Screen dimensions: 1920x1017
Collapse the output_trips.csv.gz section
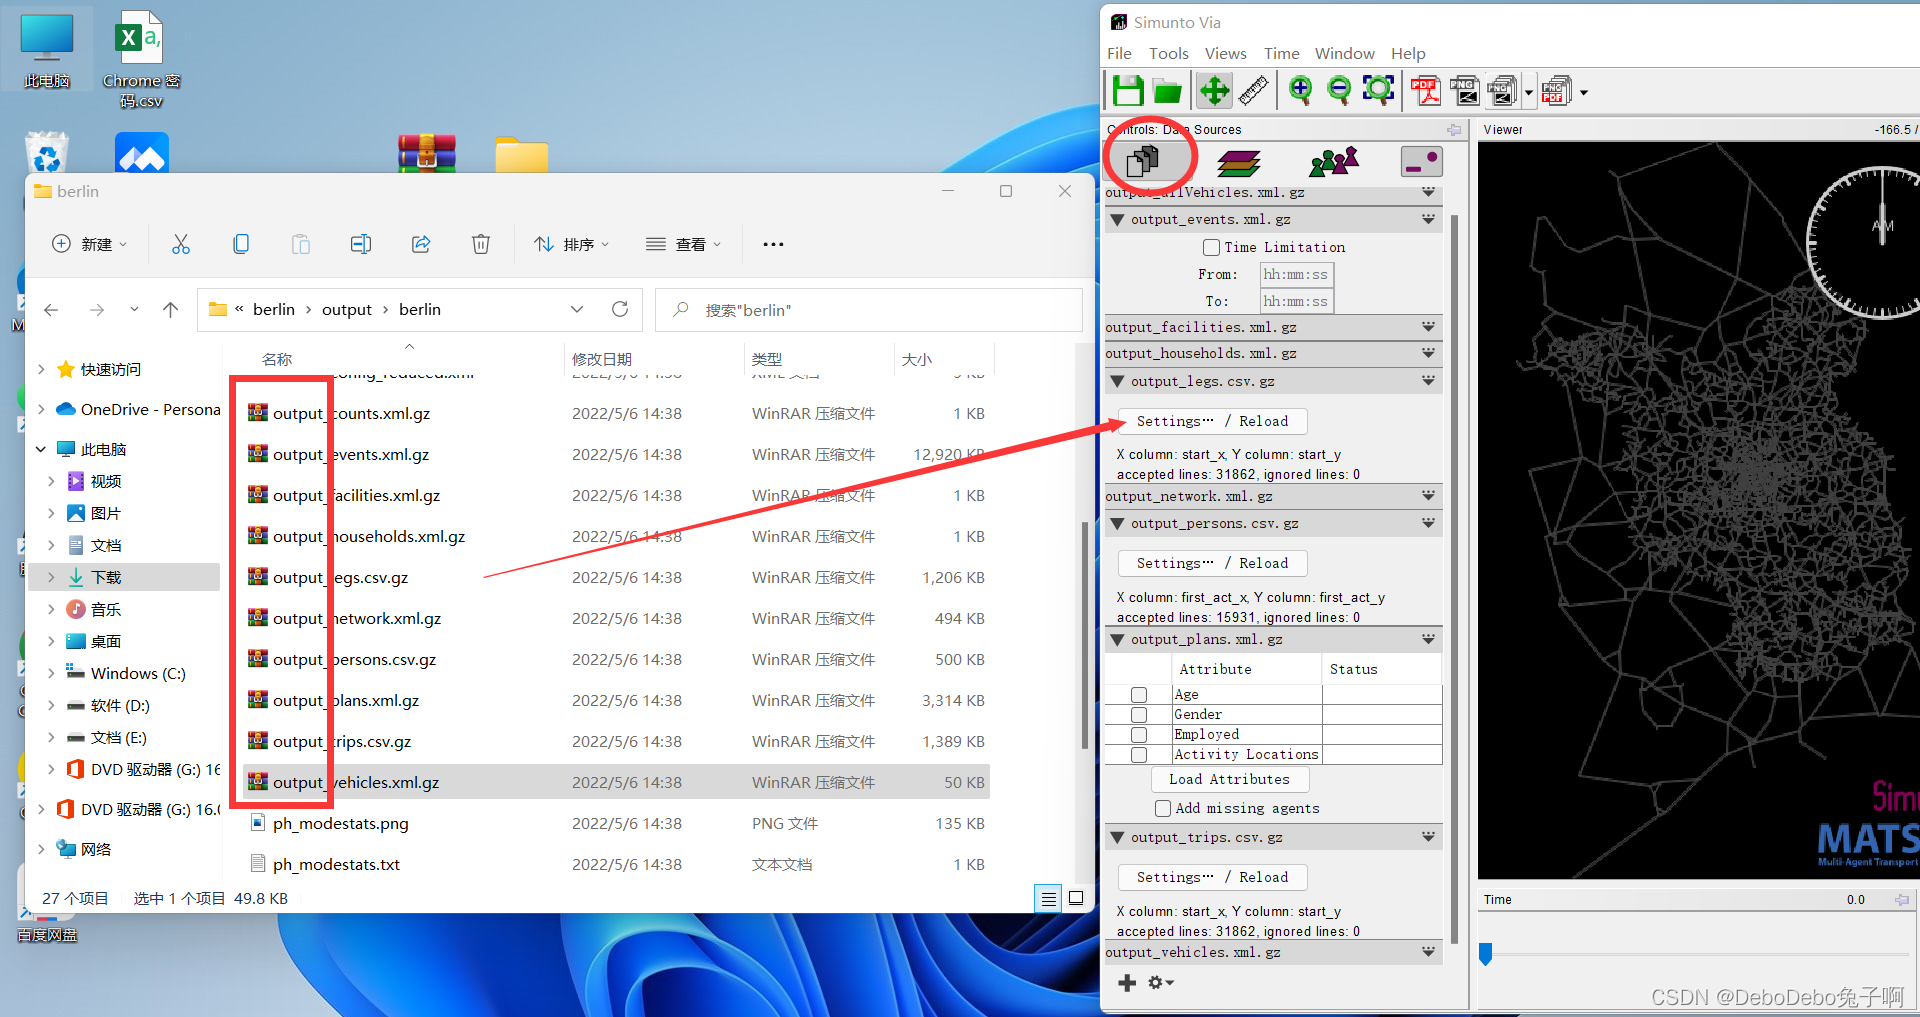click(x=1116, y=837)
